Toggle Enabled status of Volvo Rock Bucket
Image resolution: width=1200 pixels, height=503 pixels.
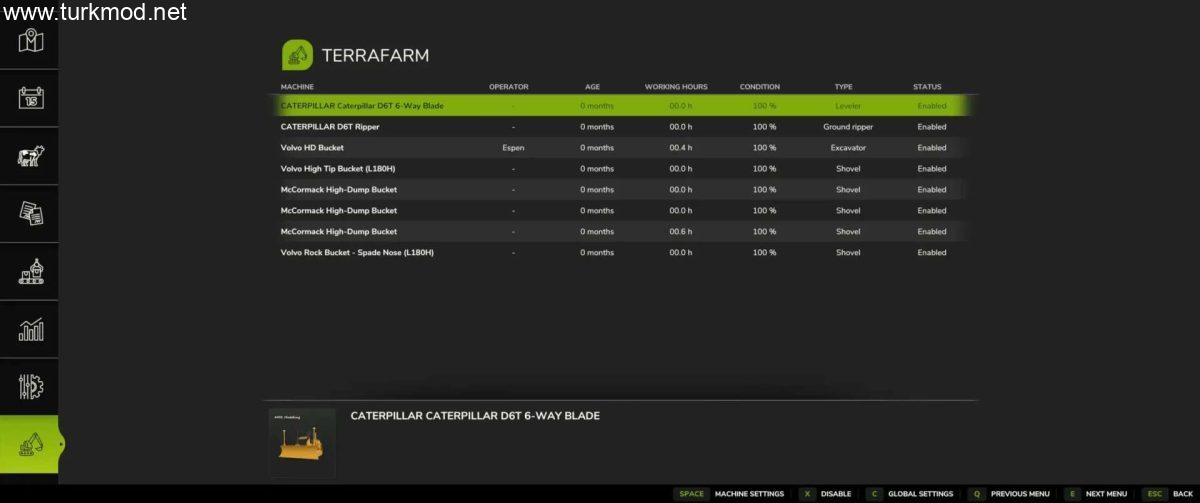931,253
